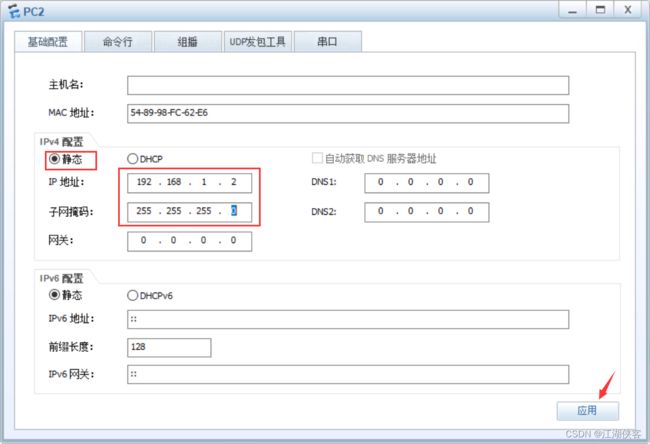650x444 pixels.
Task: Click the IP 地址 field 192.168.1.2
Action: tap(189, 183)
